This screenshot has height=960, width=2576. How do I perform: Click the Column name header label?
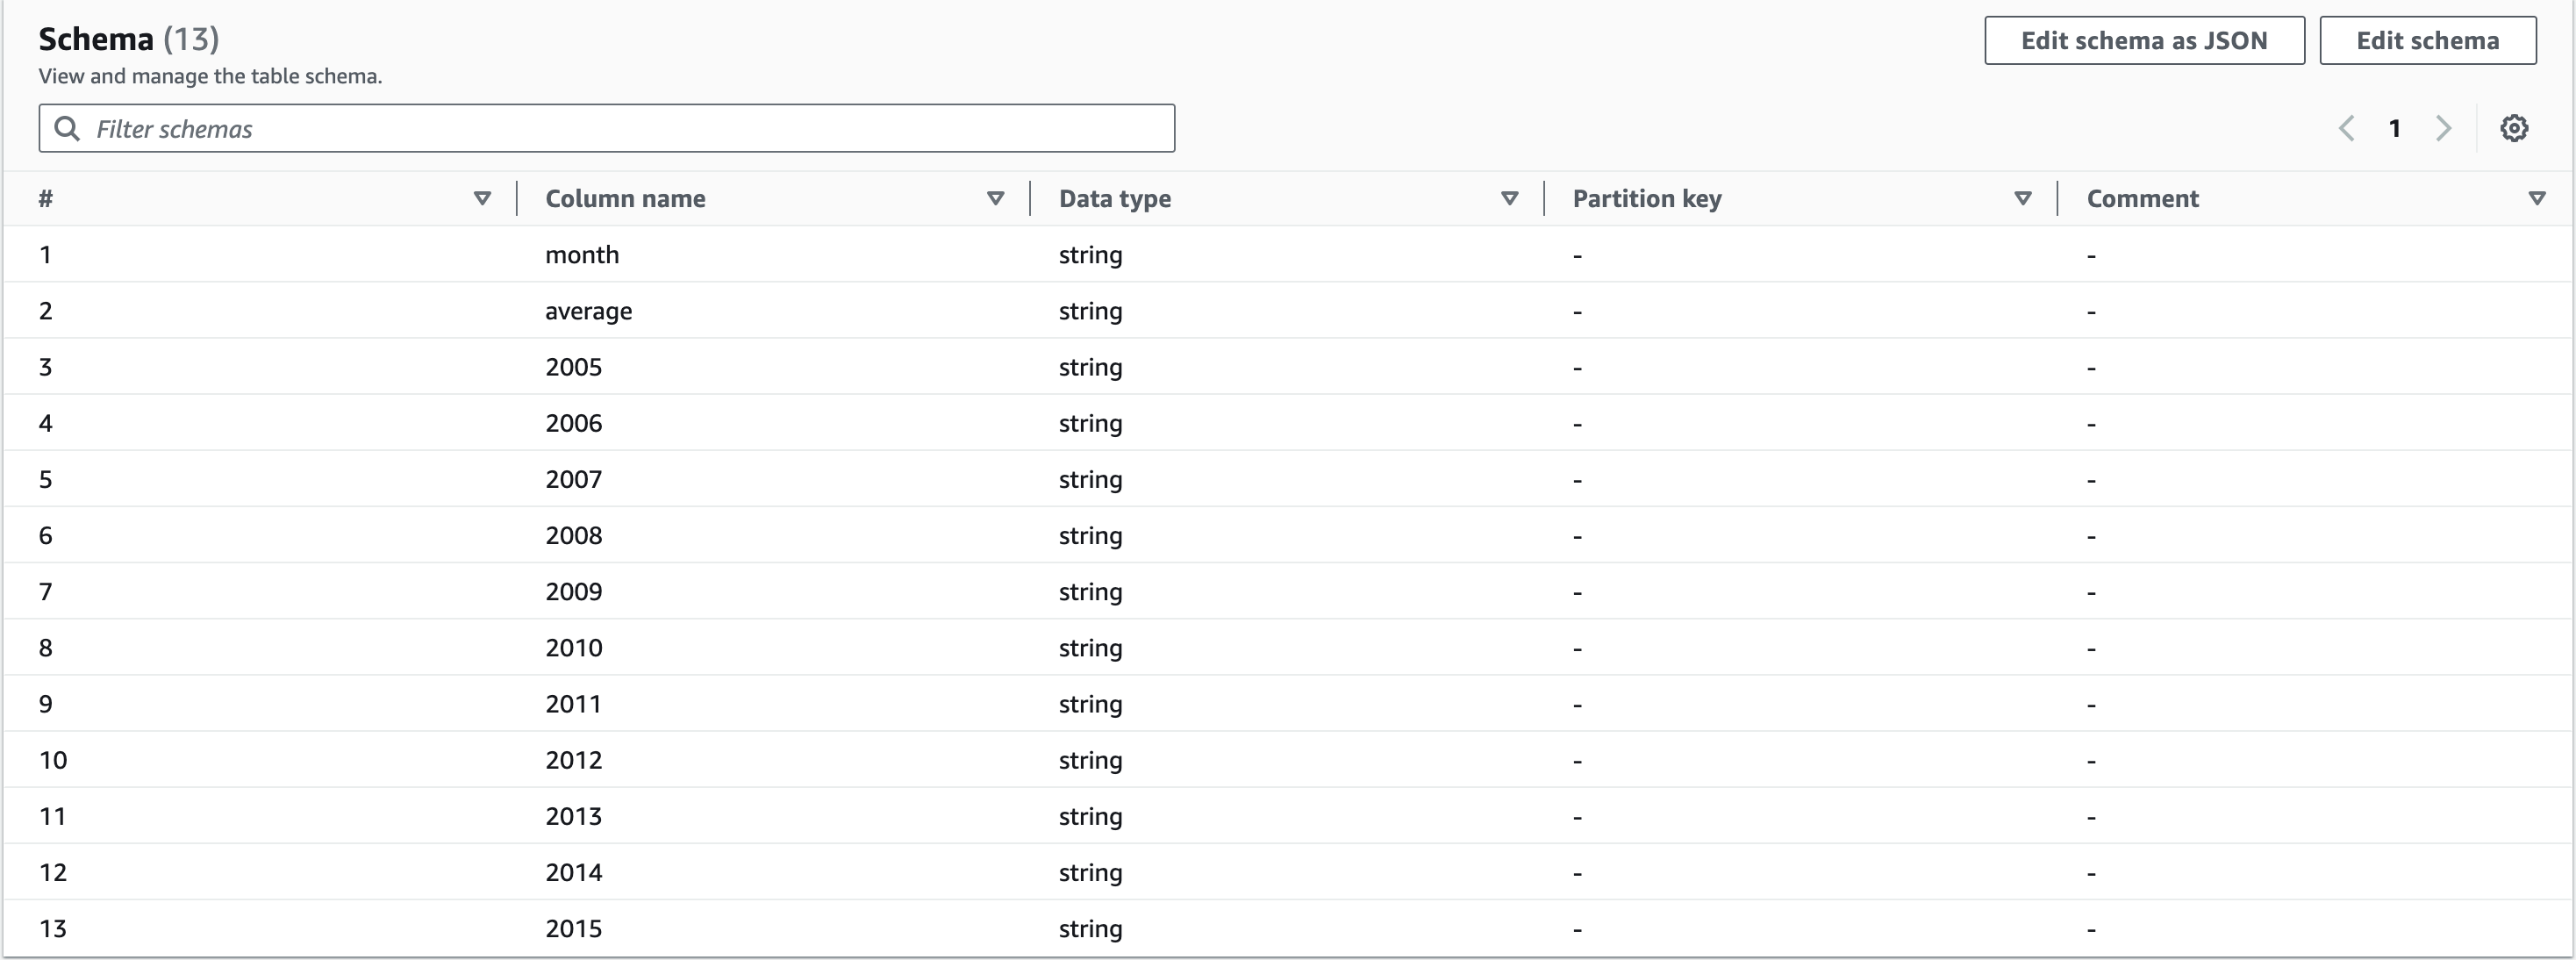click(x=625, y=198)
